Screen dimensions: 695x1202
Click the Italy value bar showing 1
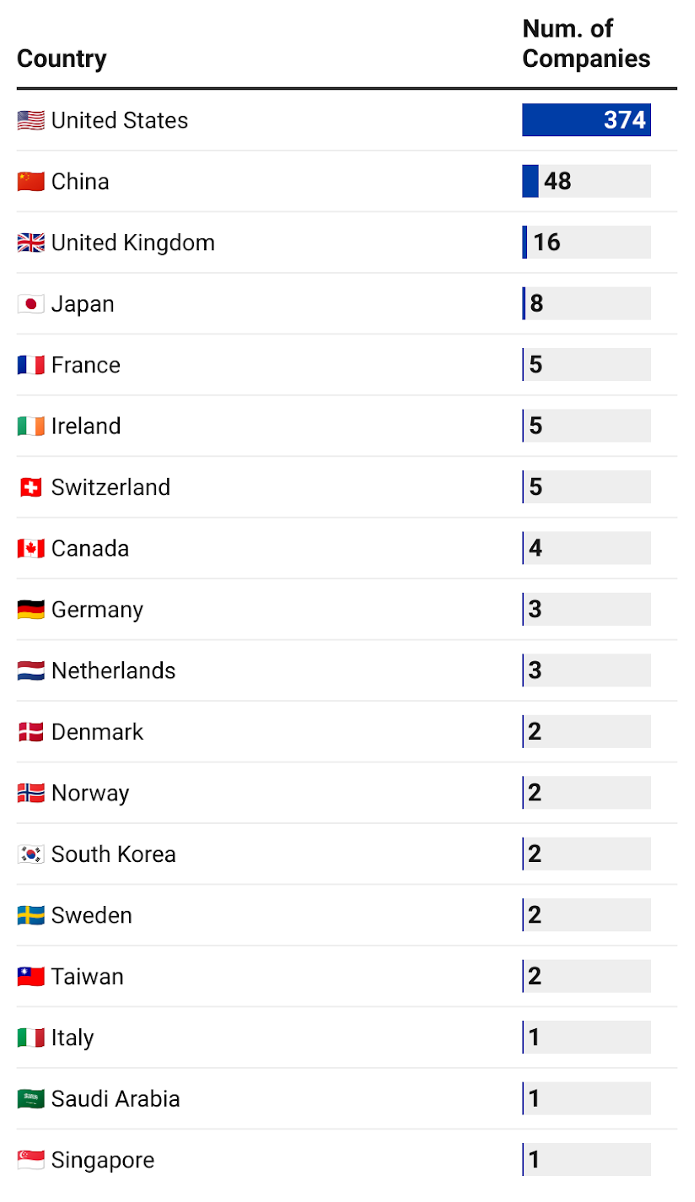pos(586,1037)
